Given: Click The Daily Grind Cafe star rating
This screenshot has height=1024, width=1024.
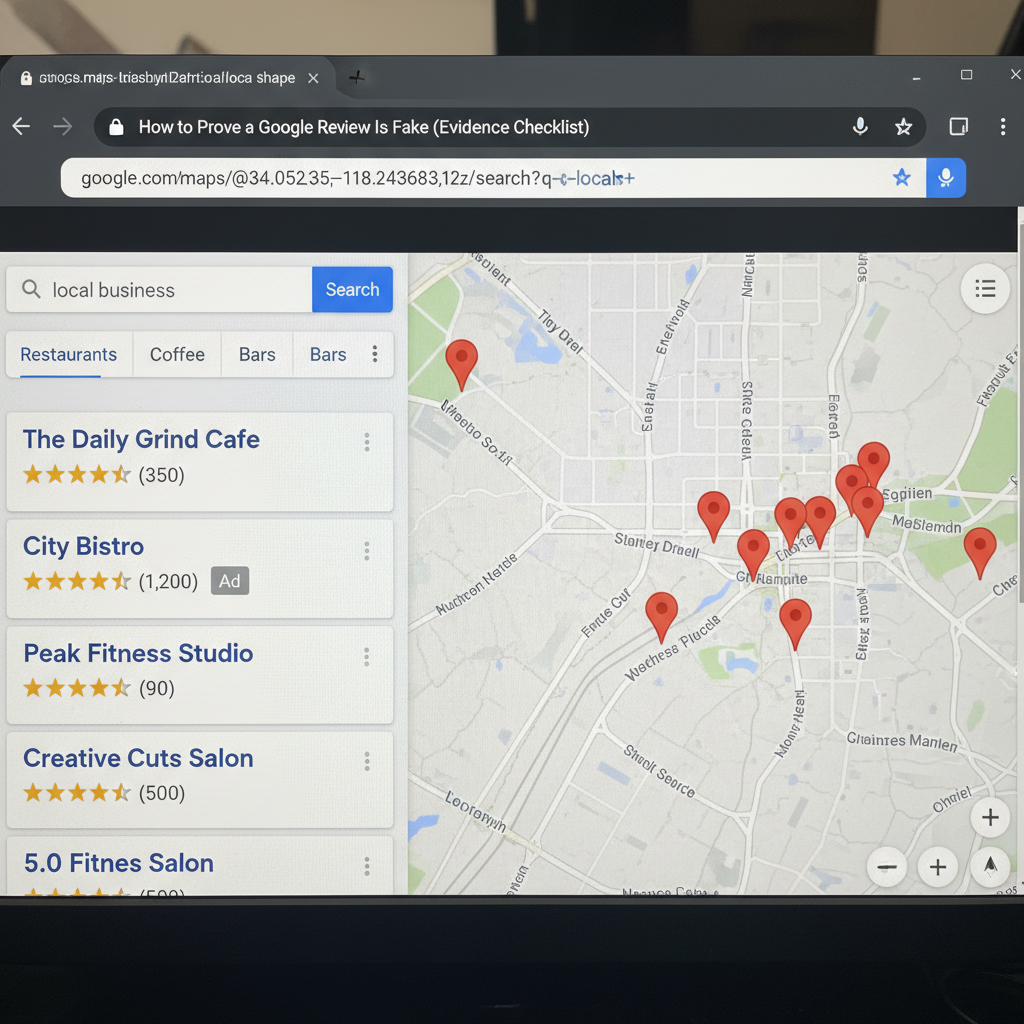Looking at the screenshot, I should 77,475.
